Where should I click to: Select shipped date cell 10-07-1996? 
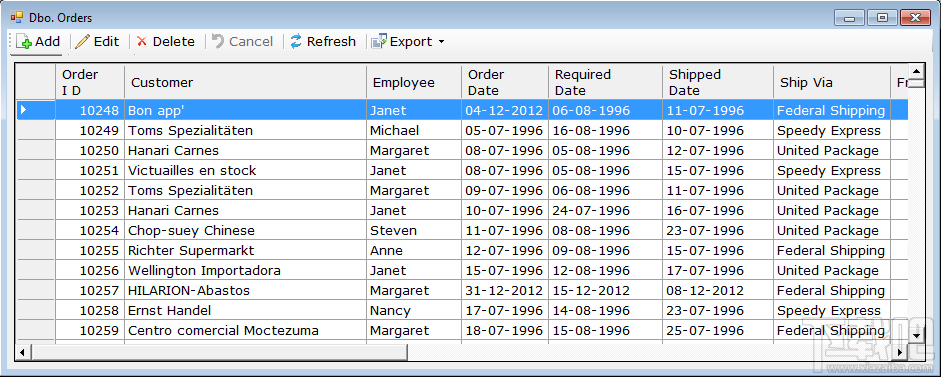coord(718,130)
